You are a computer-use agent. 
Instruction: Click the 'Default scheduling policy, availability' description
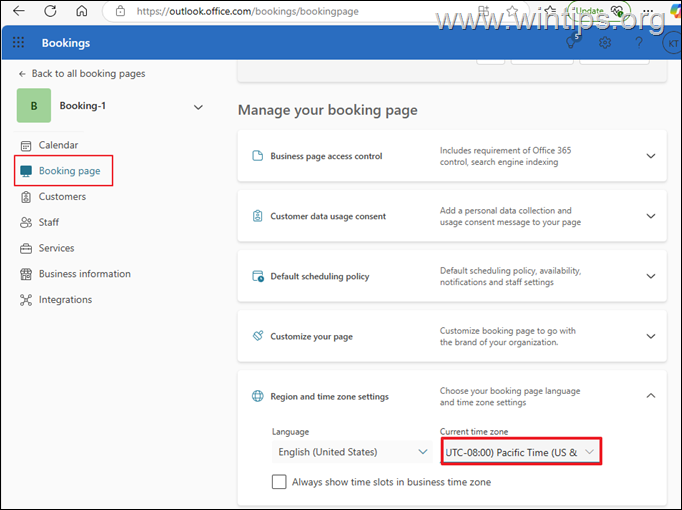510,276
